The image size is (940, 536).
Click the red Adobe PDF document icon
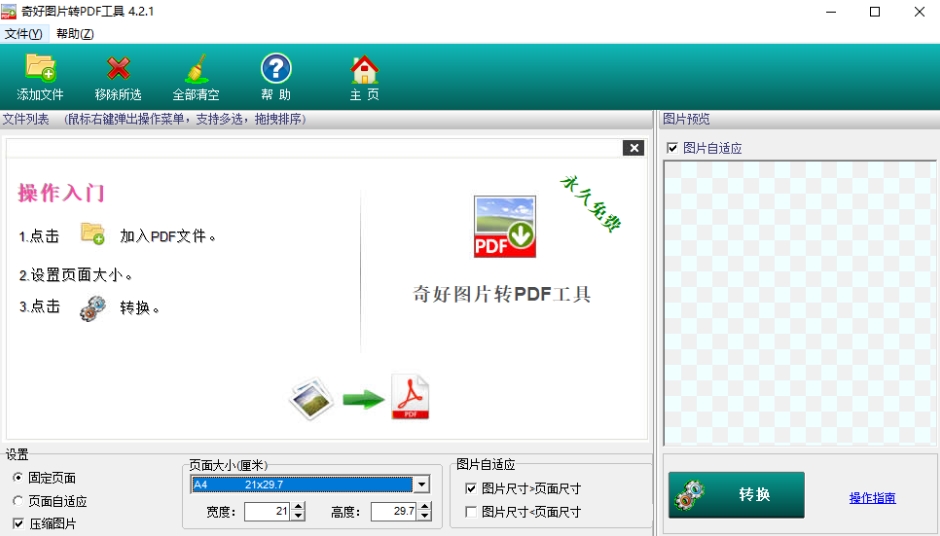click(x=410, y=396)
